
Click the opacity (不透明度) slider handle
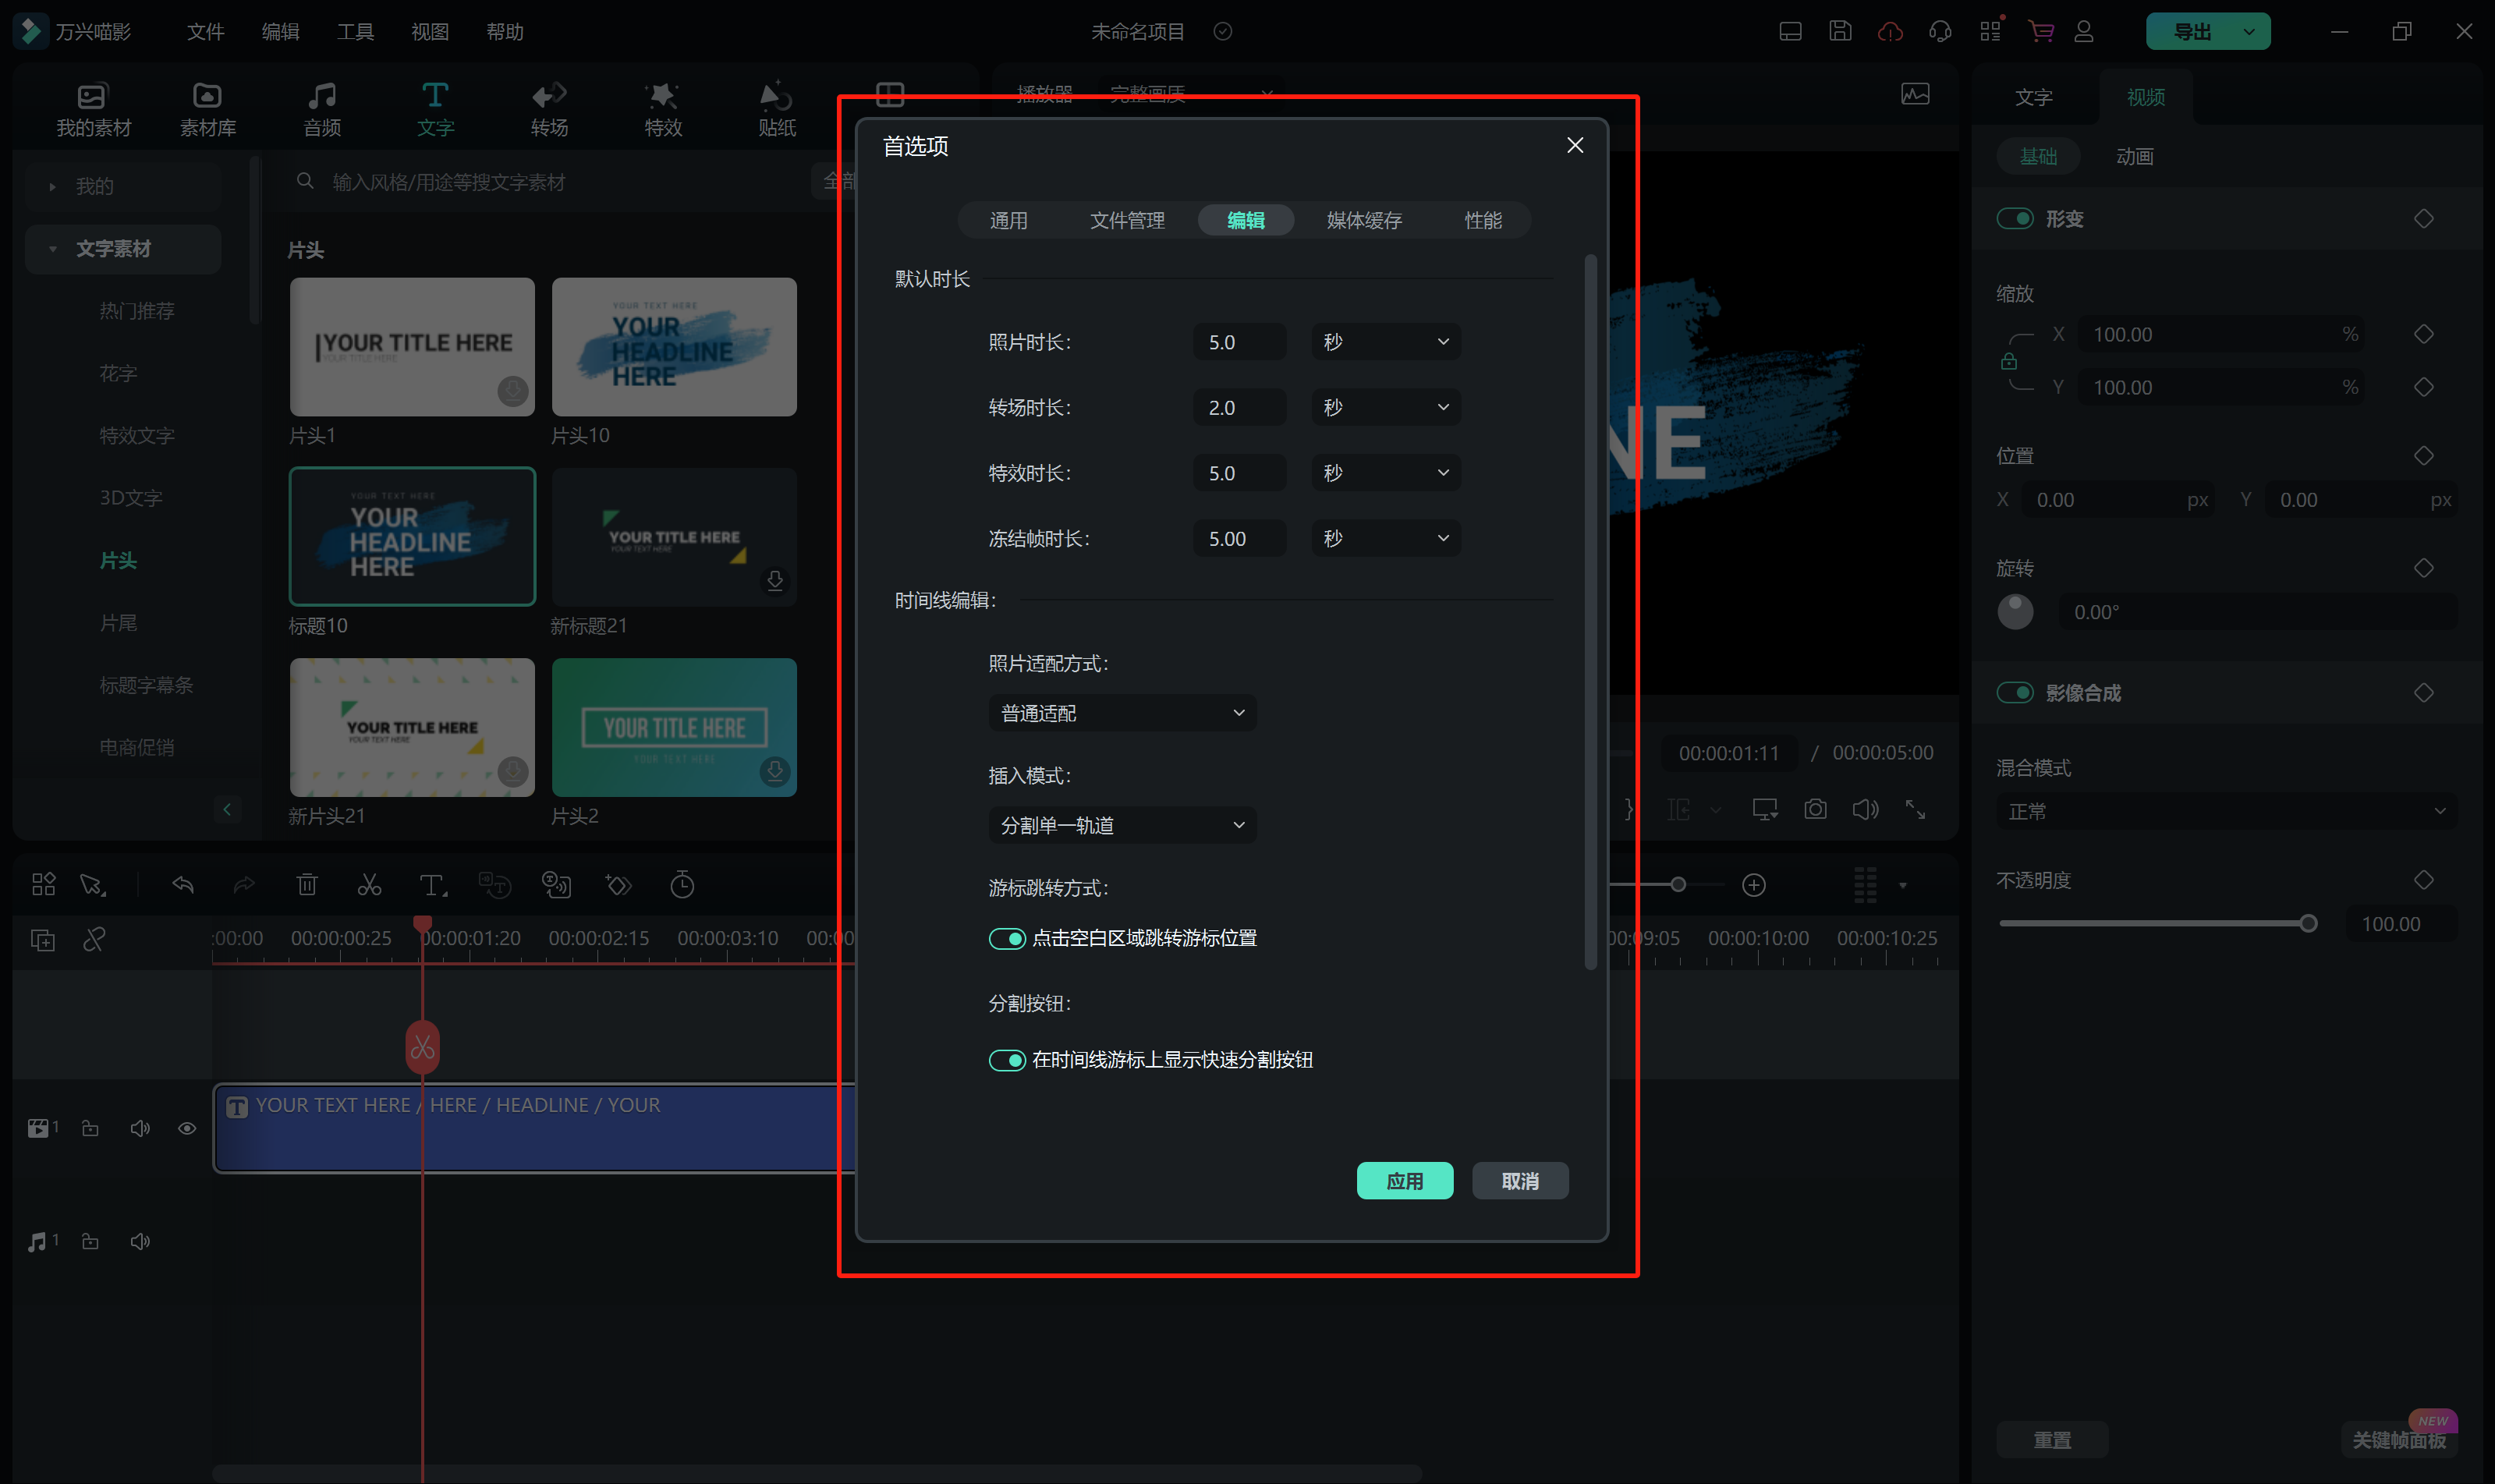[x=2308, y=924]
